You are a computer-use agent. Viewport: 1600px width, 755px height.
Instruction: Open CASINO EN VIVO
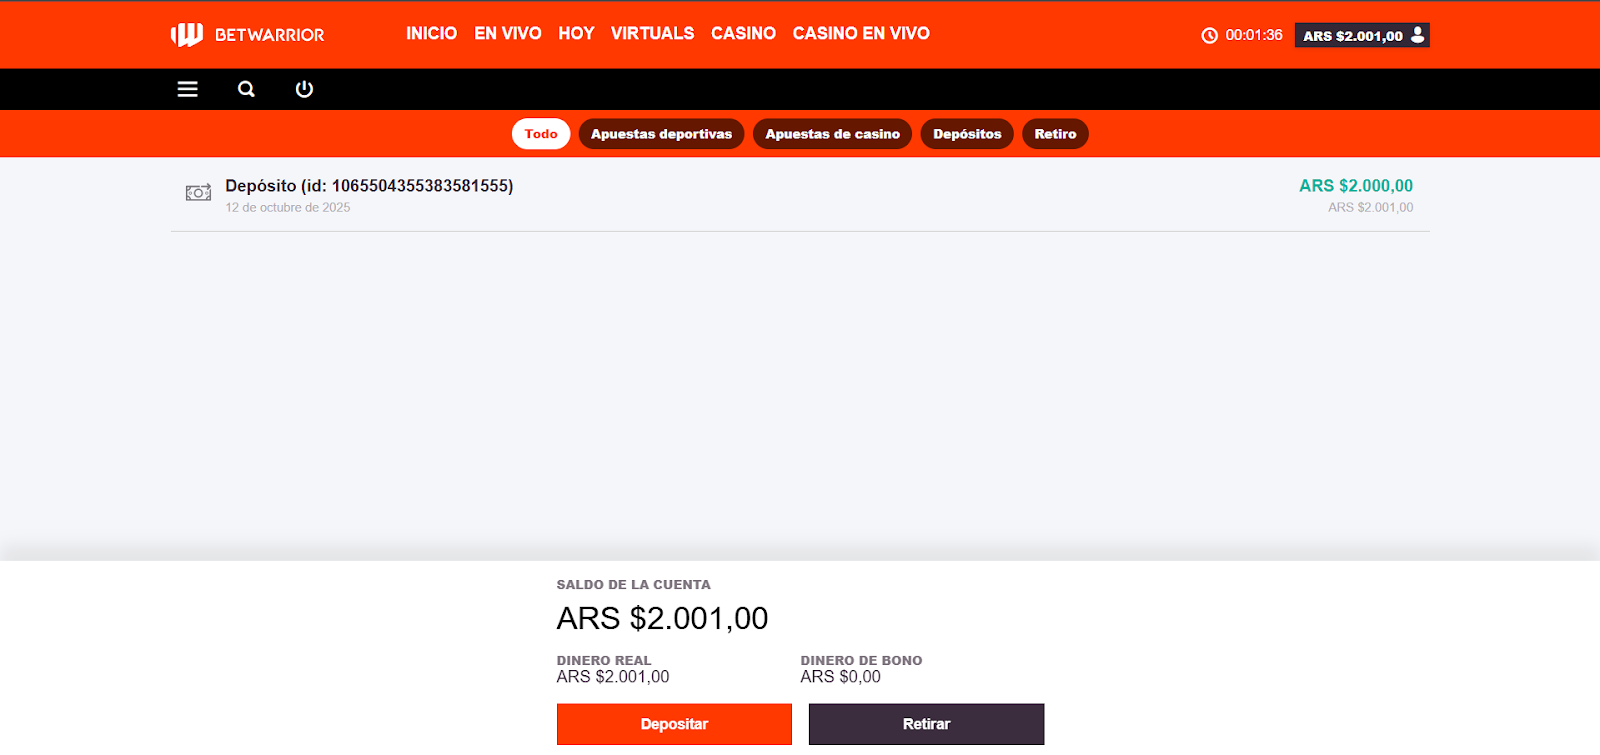tap(861, 34)
